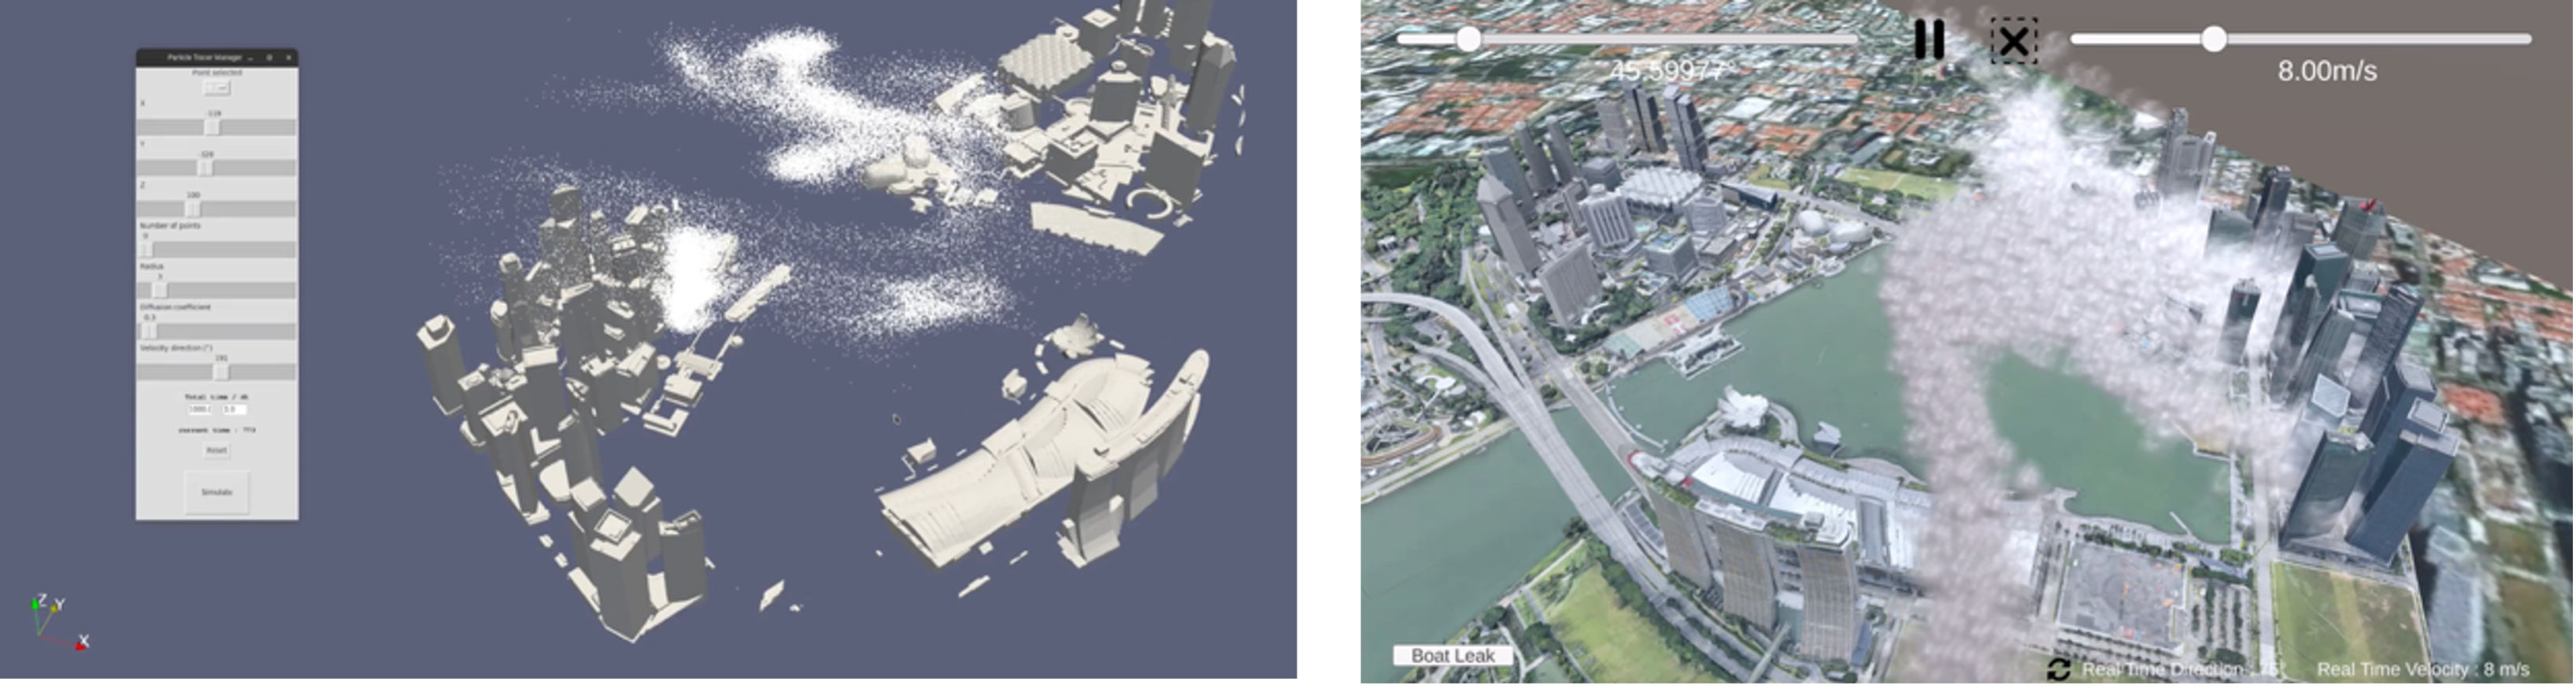The height and width of the screenshot is (689, 2576).
Task: Adjust the Z position slider
Action: pos(216,209)
